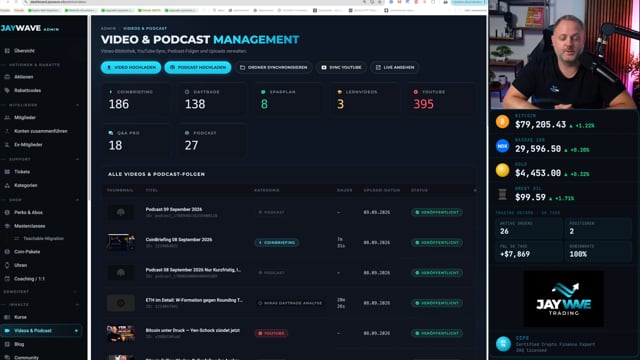Click the Video Hochladen button
This screenshot has height=360, width=640.
131,67
